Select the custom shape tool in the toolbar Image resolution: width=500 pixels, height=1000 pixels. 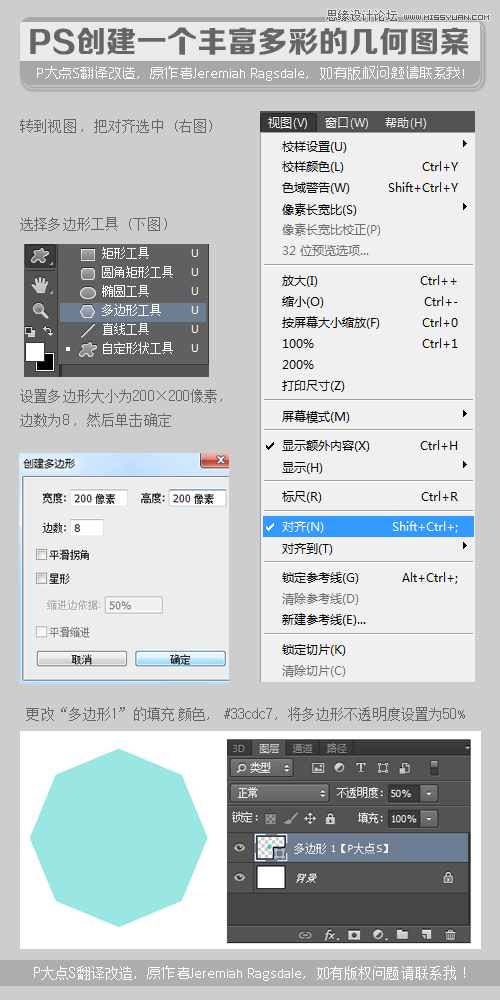(40, 256)
